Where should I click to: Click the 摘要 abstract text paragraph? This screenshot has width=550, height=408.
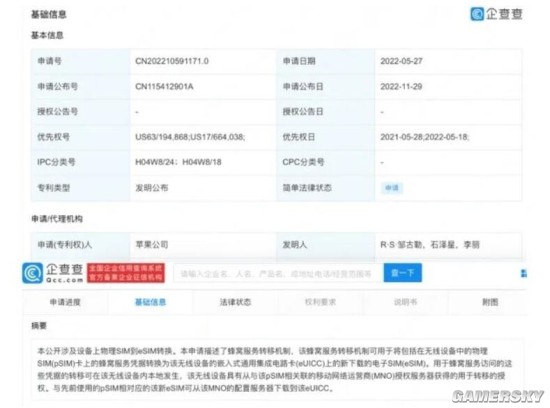pyautogui.click(x=274, y=369)
